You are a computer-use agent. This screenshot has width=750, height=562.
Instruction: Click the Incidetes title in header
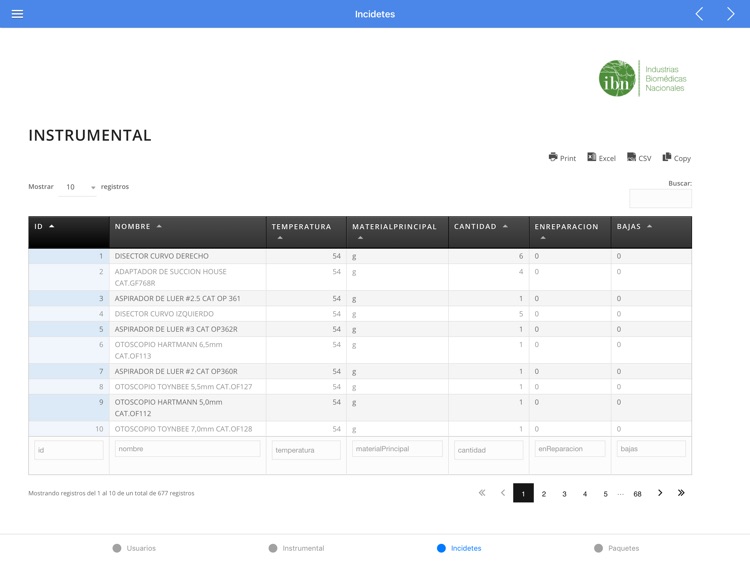click(375, 14)
